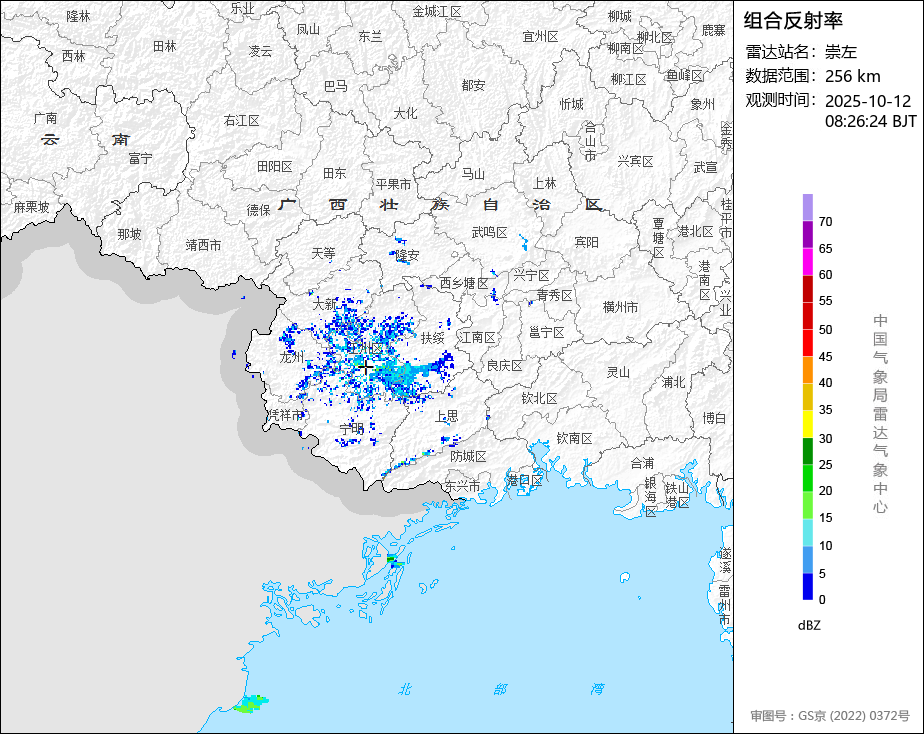Click the 防城区 map label
Image resolution: width=924 pixels, height=734 pixels.
[467, 456]
